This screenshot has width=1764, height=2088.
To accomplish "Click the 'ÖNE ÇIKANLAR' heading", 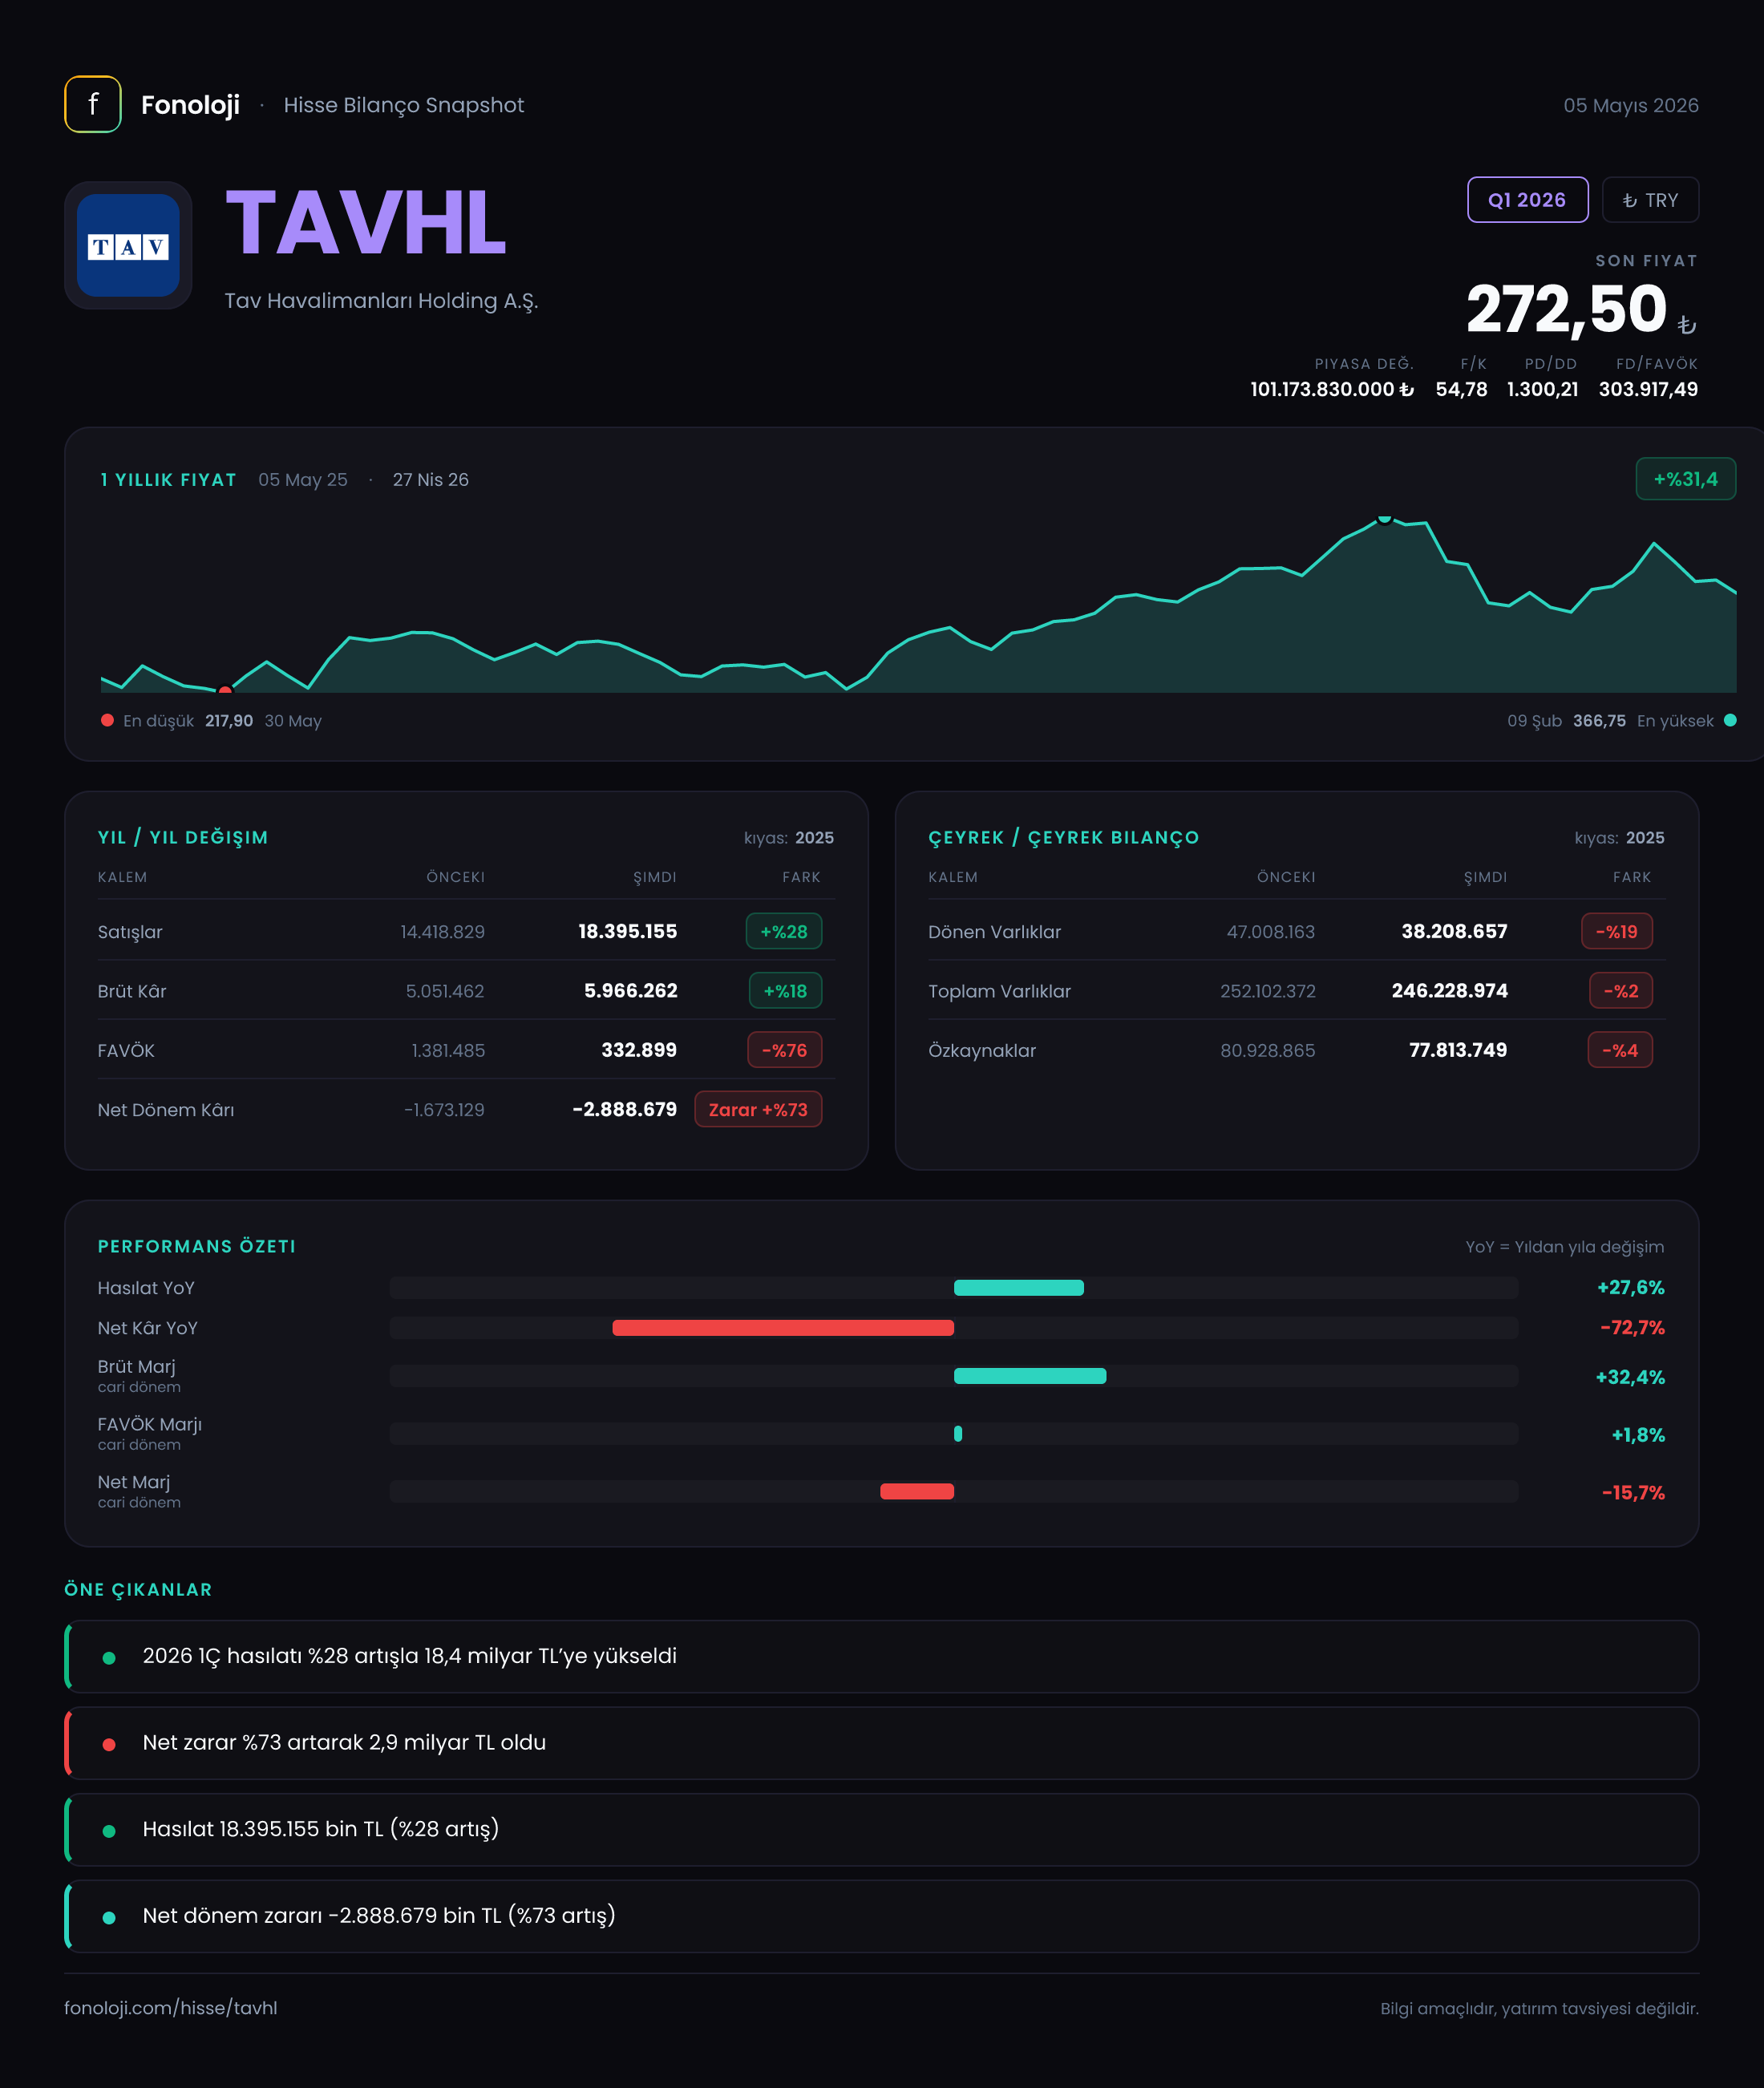I will click(x=138, y=1589).
